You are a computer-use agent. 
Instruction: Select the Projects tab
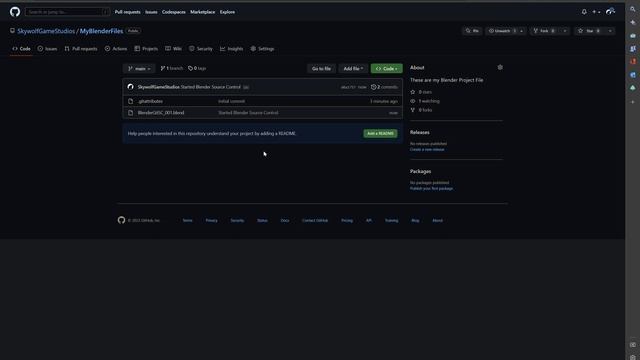click(x=146, y=49)
